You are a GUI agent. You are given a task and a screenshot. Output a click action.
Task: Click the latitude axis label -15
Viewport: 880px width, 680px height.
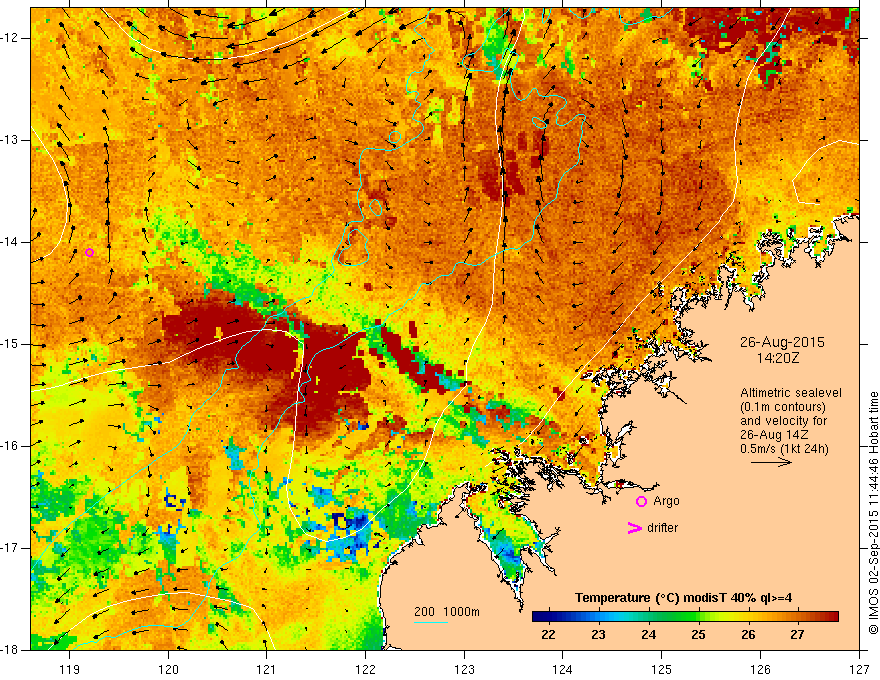(x=10, y=344)
